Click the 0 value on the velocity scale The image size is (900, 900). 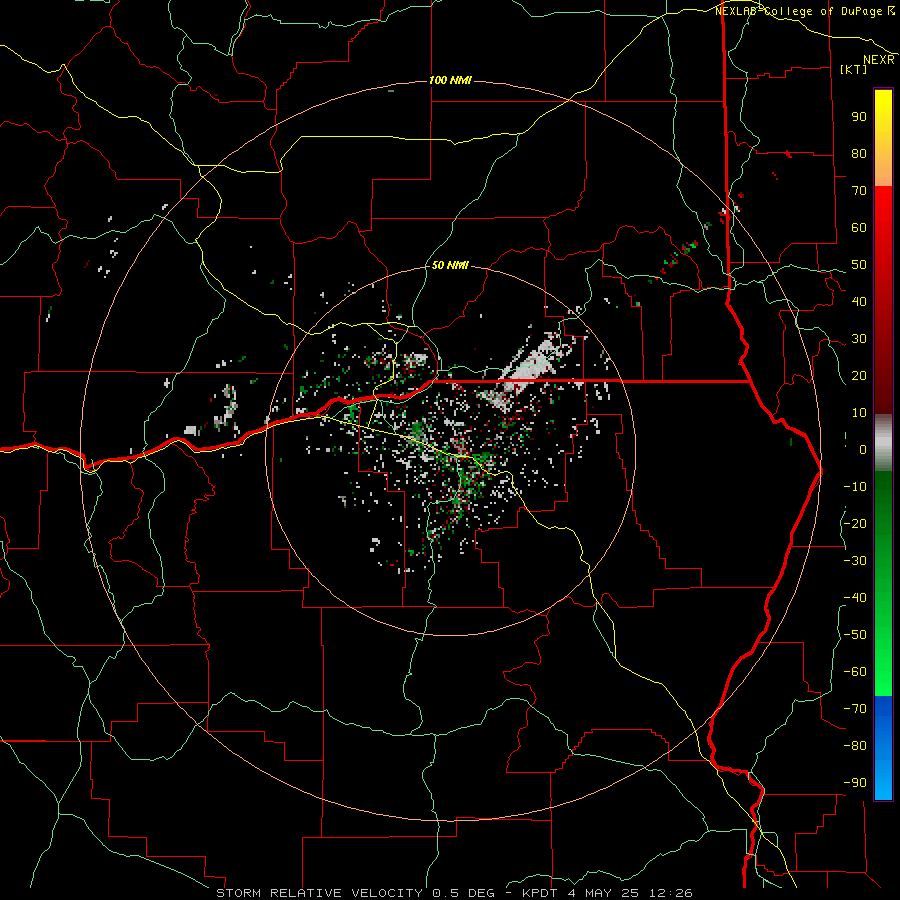point(863,449)
